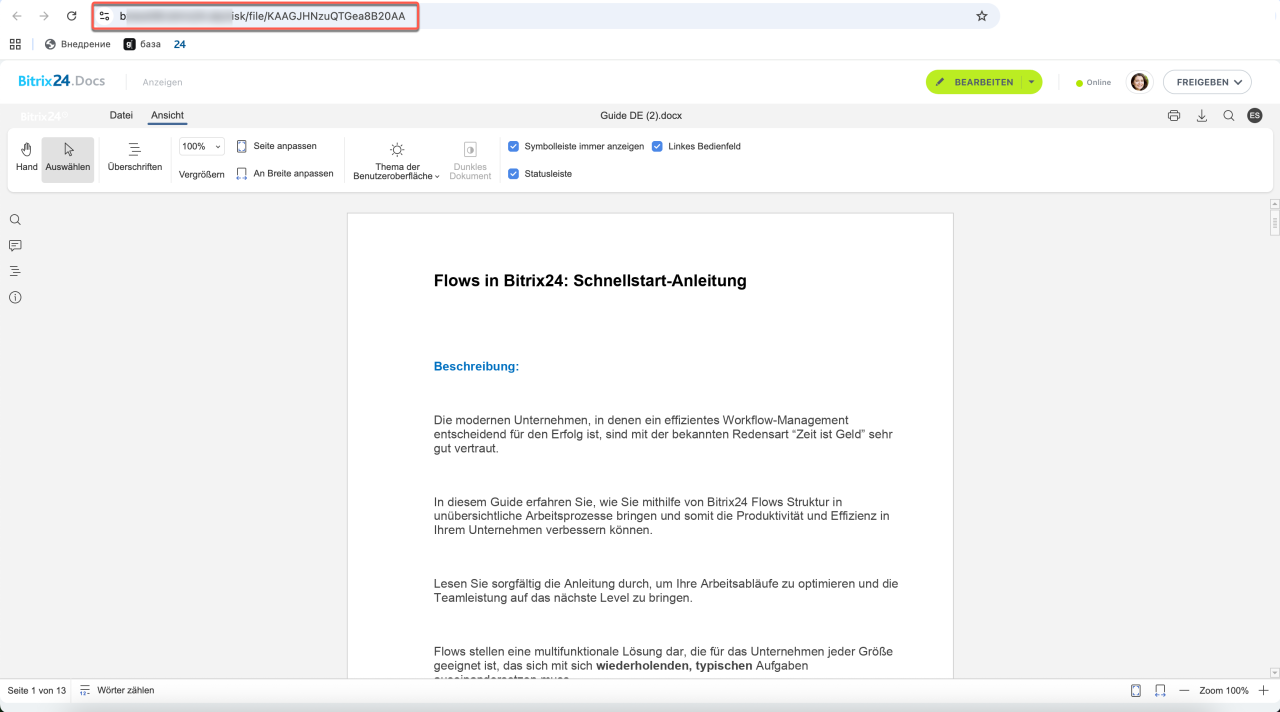Click the ES user avatar badge
The width and height of the screenshot is (1280, 712).
[1255, 116]
